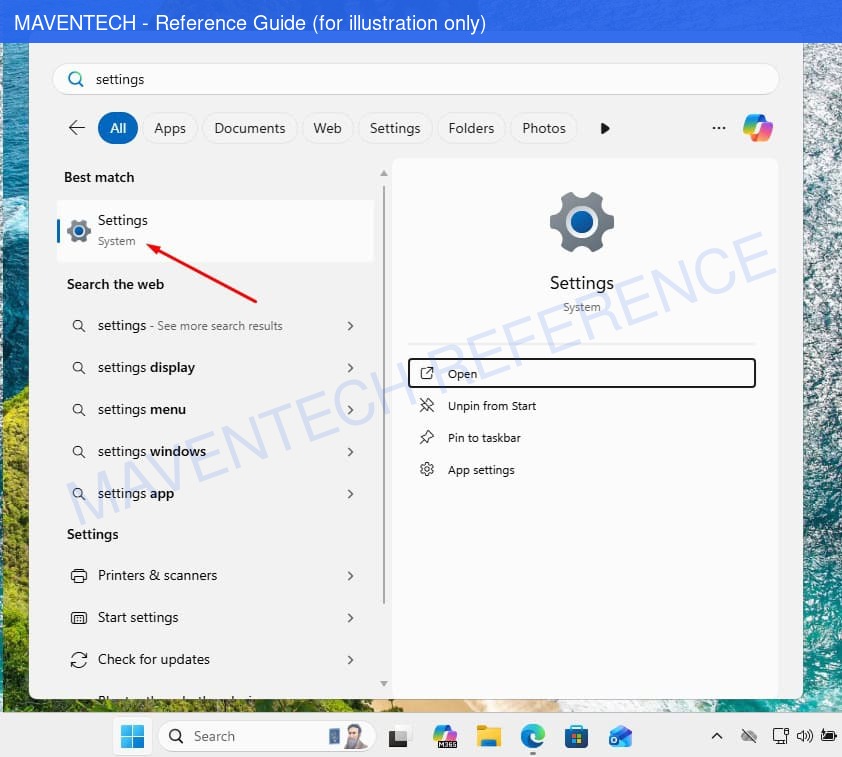Image resolution: width=842 pixels, height=757 pixels.
Task: Open File Explorer from taskbar
Action: (x=489, y=736)
